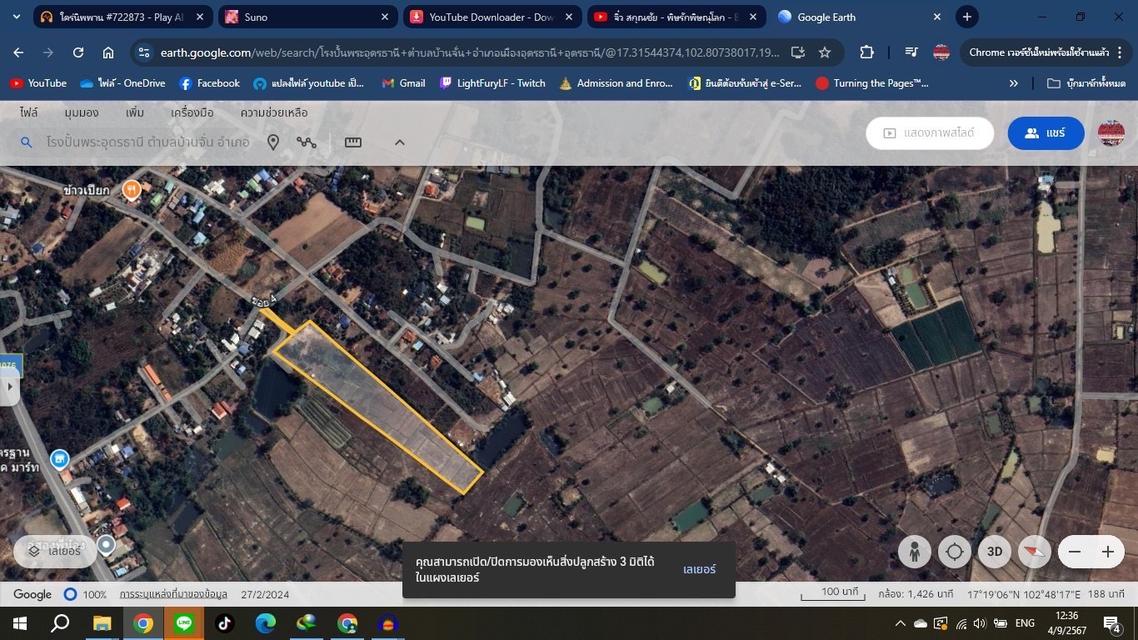Click the add placemark pin icon
The image size is (1138, 640).
point(273,142)
